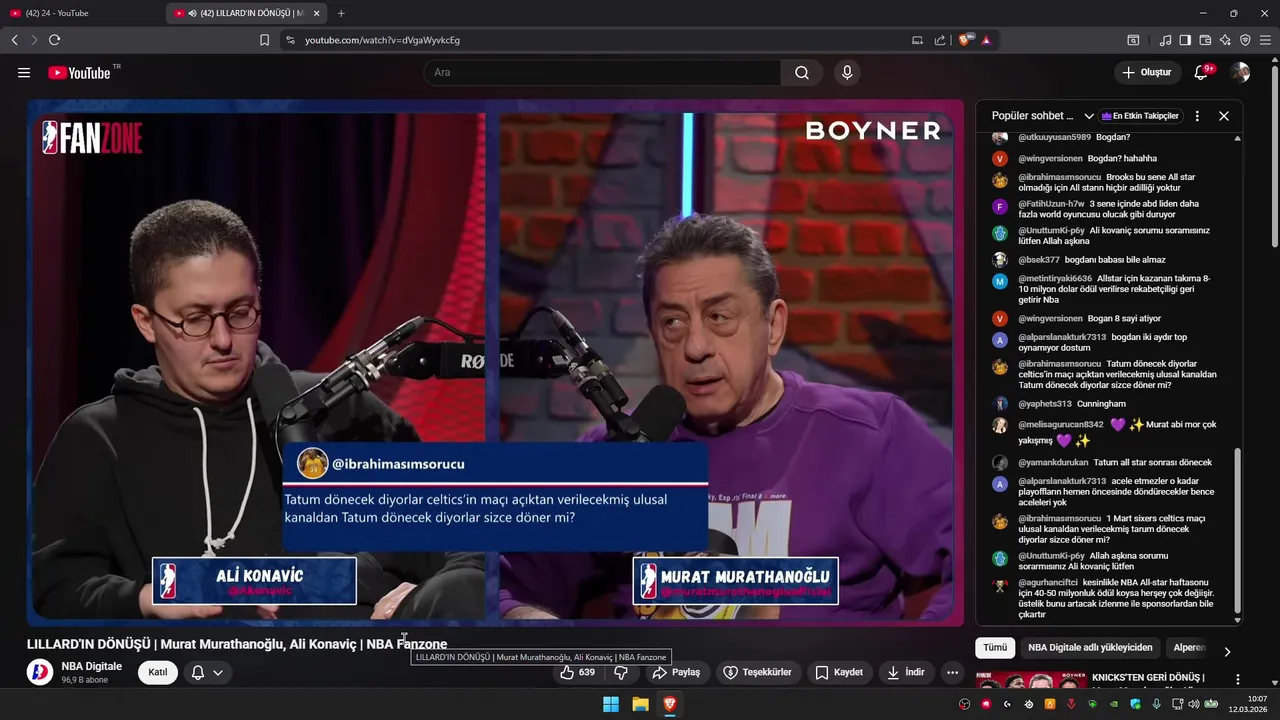The height and width of the screenshot is (720, 1280).
Task: Open the account avatar menu
Action: point(1240,72)
